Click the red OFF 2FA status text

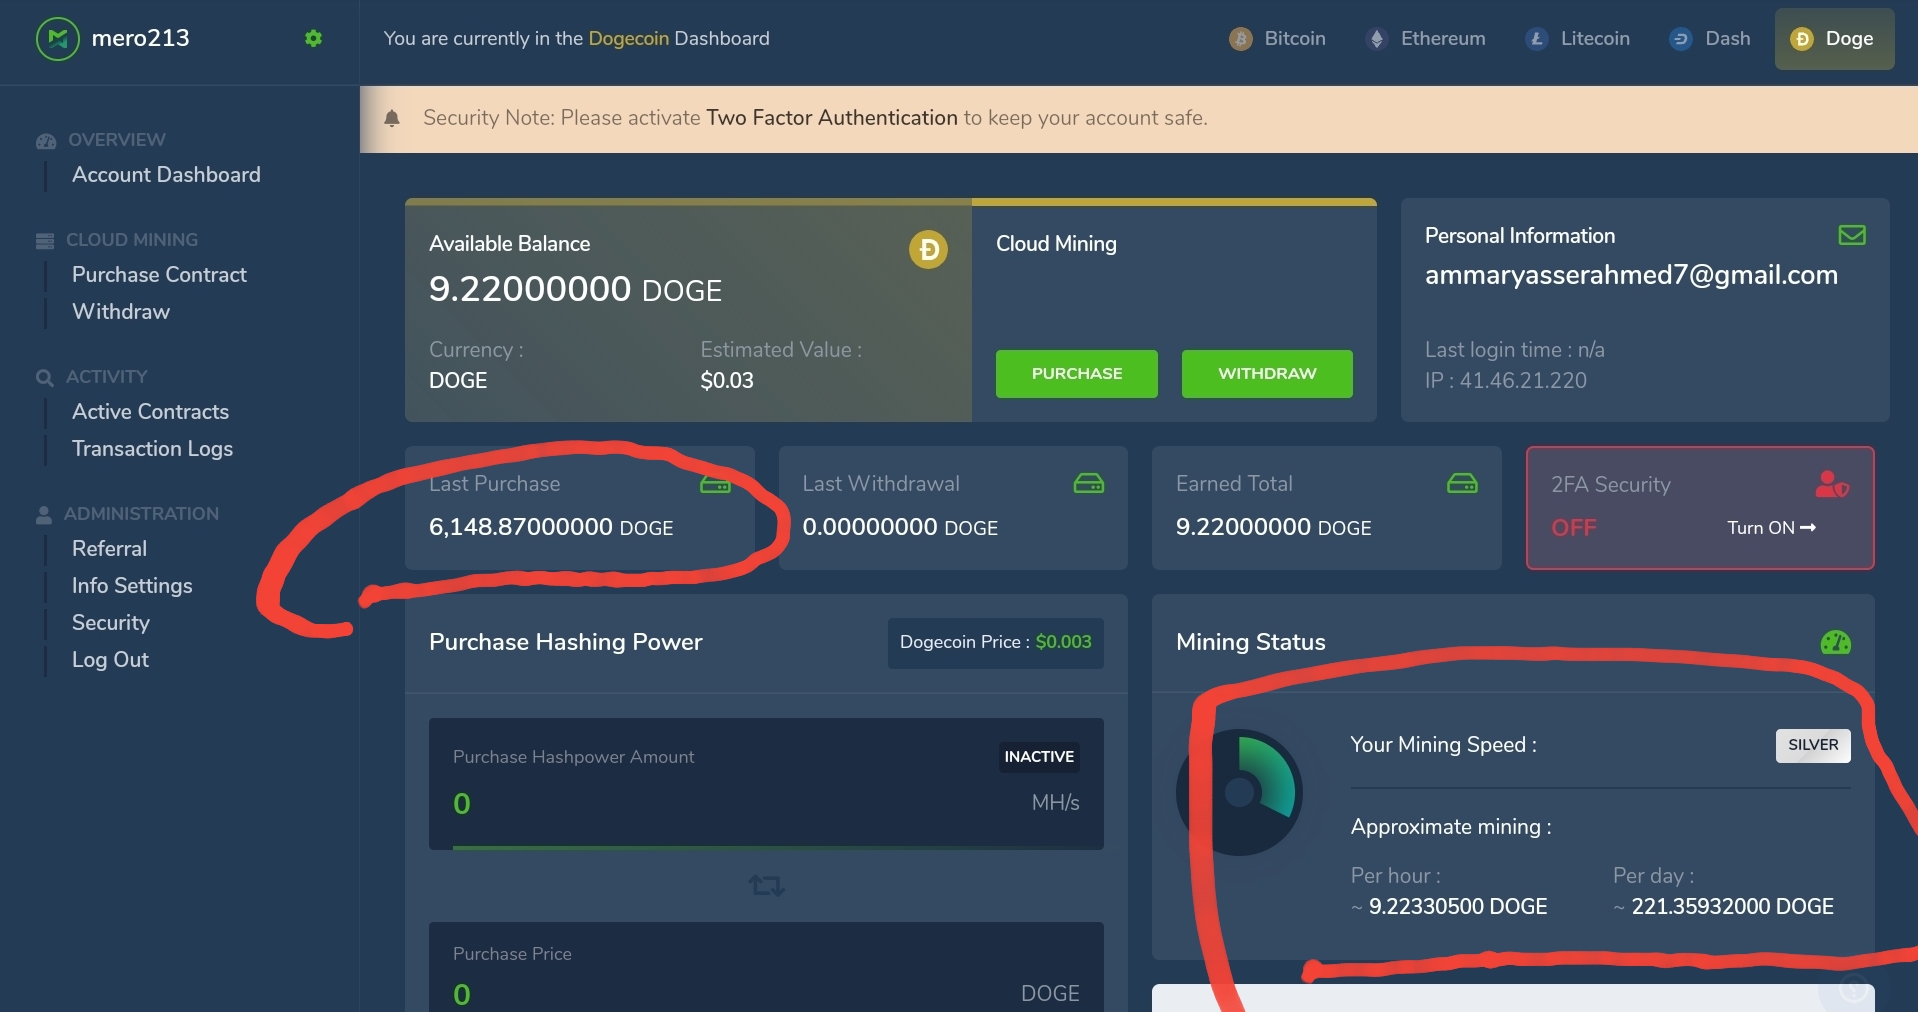[x=1573, y=528]
